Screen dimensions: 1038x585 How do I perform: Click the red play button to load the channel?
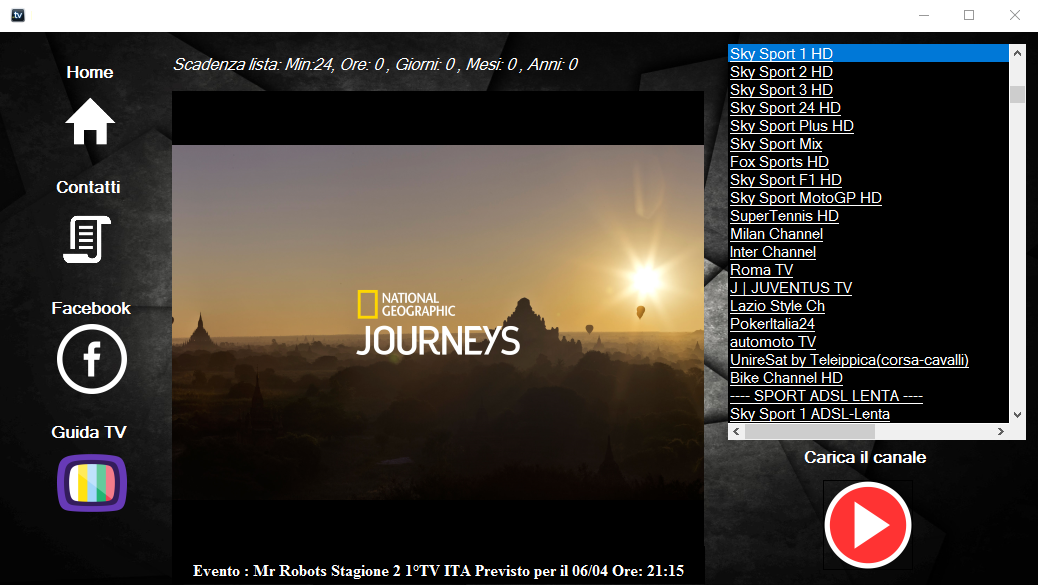[x=868, y=525]
